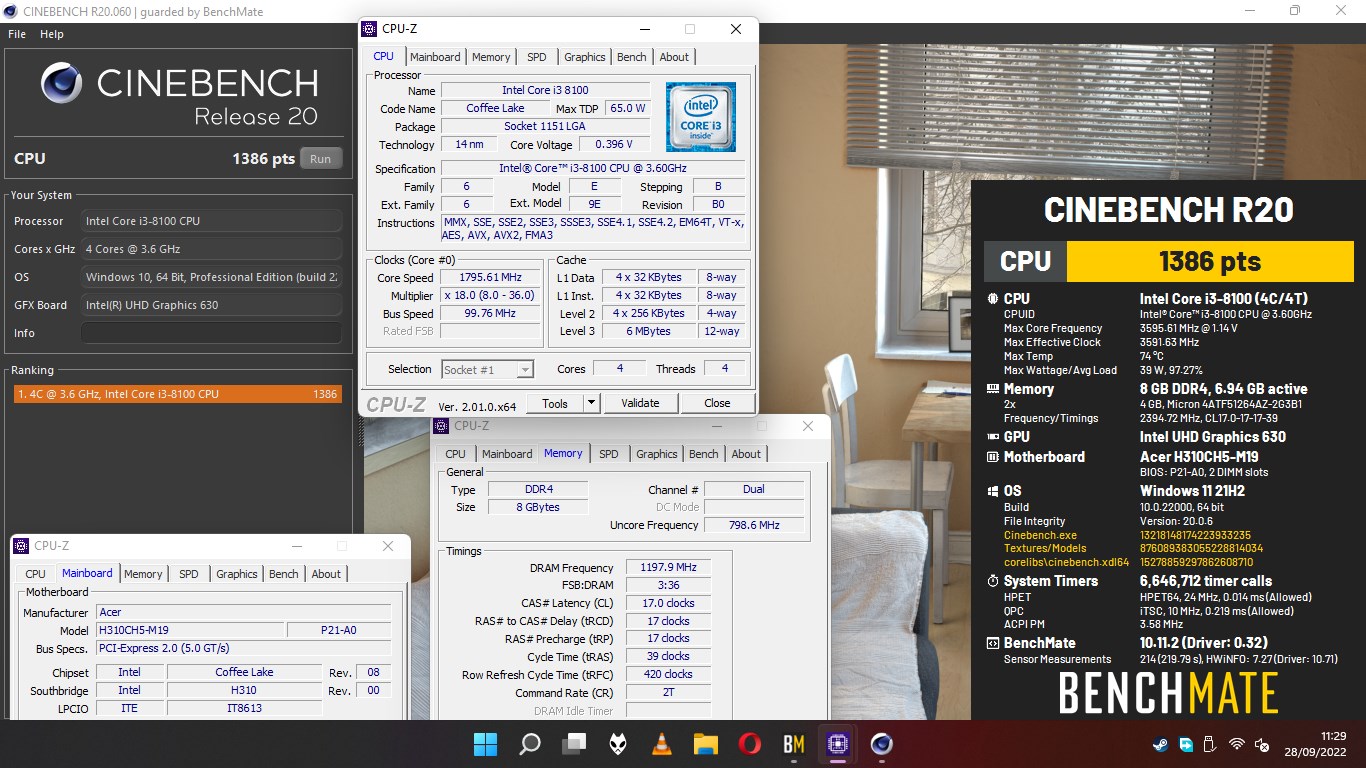Click the DRAM Frequency value 1197.9 MHz

[667, 567]
